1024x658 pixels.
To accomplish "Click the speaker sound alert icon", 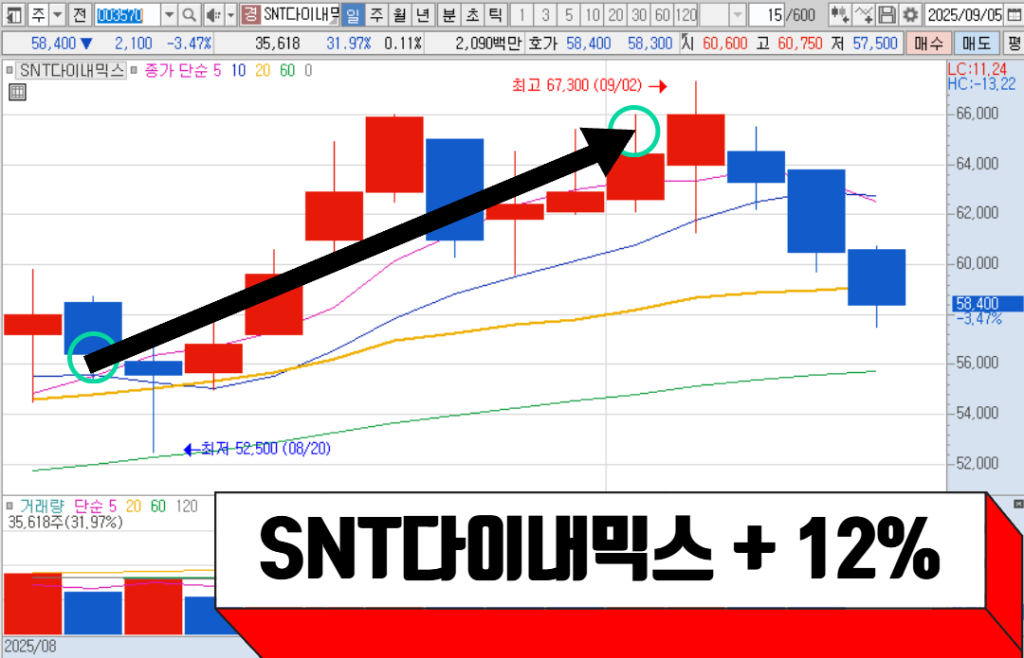I will 212,15.
